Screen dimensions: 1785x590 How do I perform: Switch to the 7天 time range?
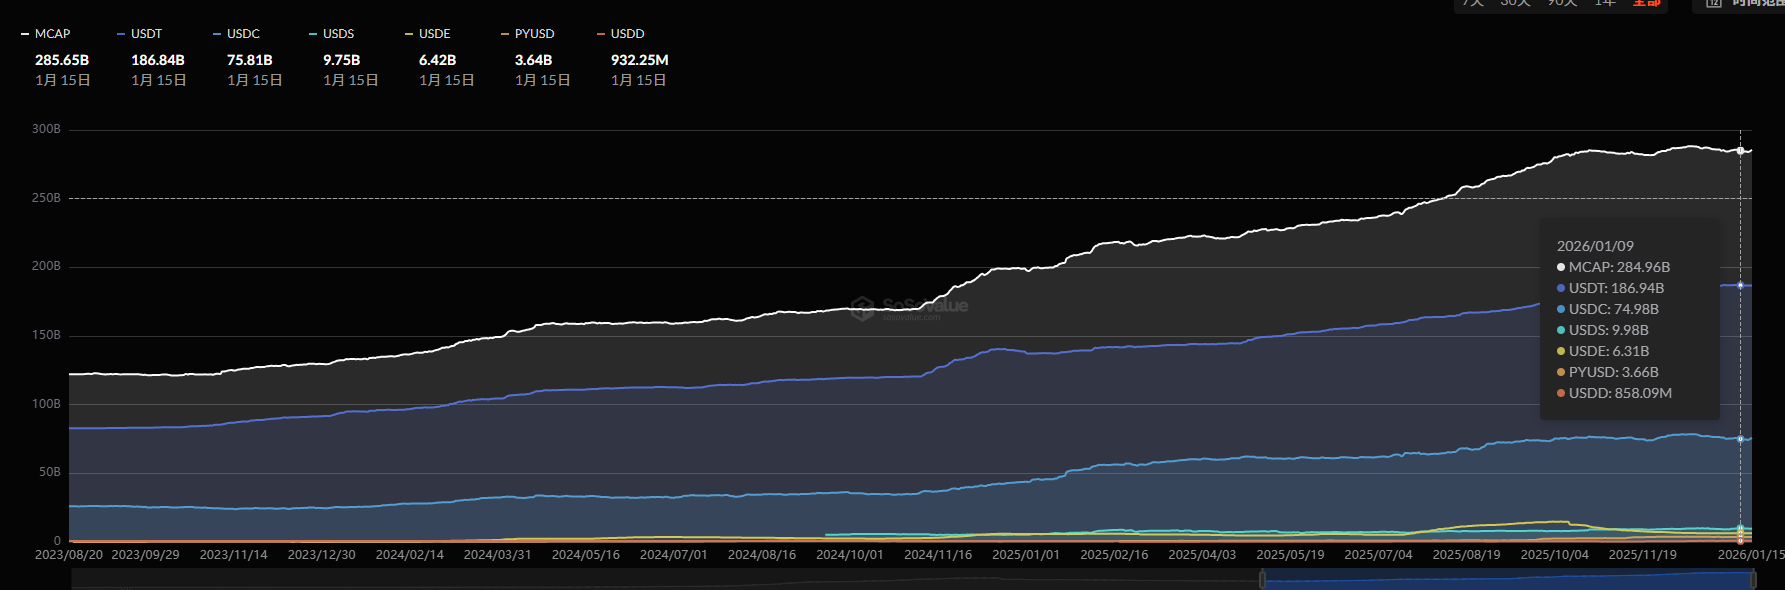[x=1473, y=4]
